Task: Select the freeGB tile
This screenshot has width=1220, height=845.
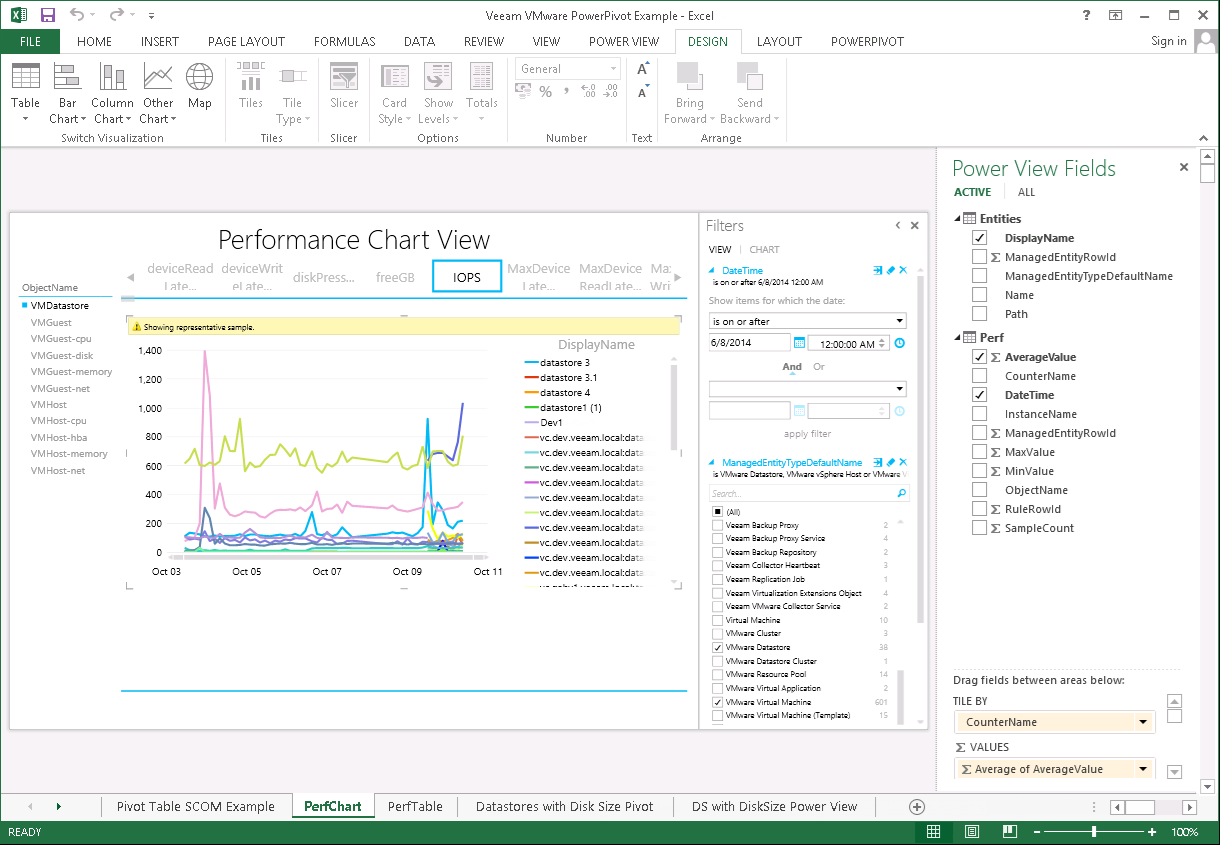Action: (395, 277)
